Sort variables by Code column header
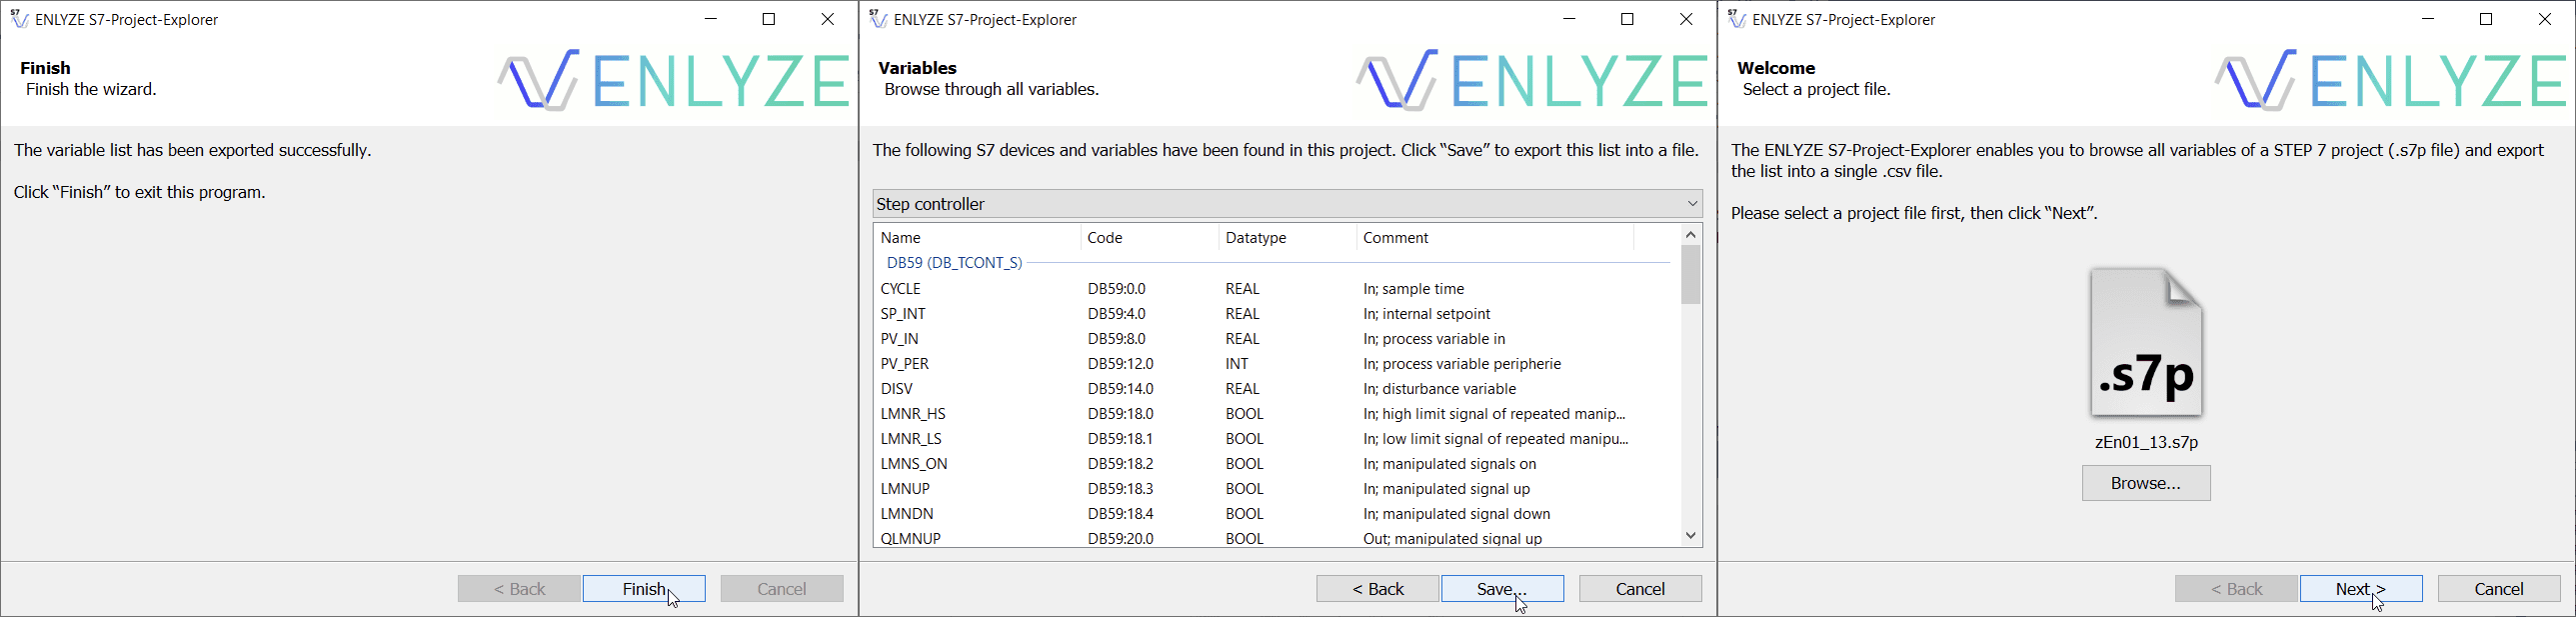The width and height of the screenshot is (2576, 617). point(1150,238)
